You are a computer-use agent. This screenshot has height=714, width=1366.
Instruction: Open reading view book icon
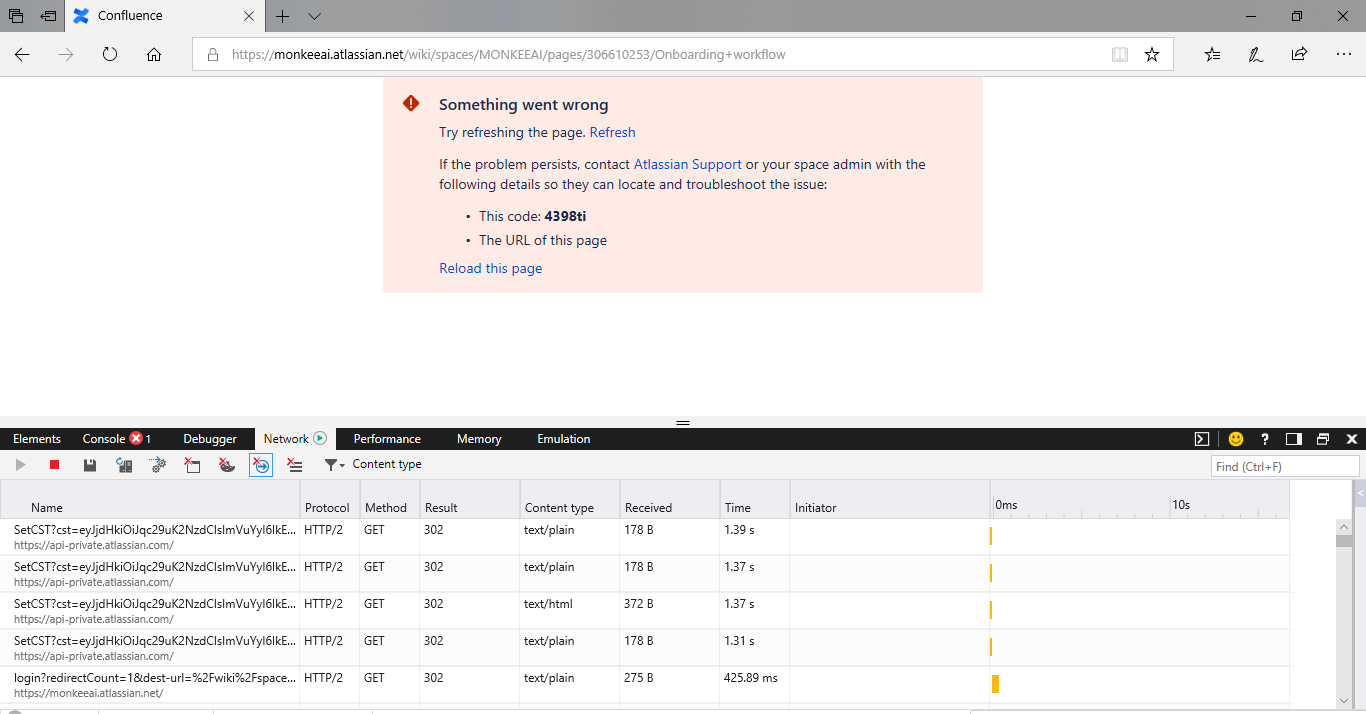tap(1120, 55)
